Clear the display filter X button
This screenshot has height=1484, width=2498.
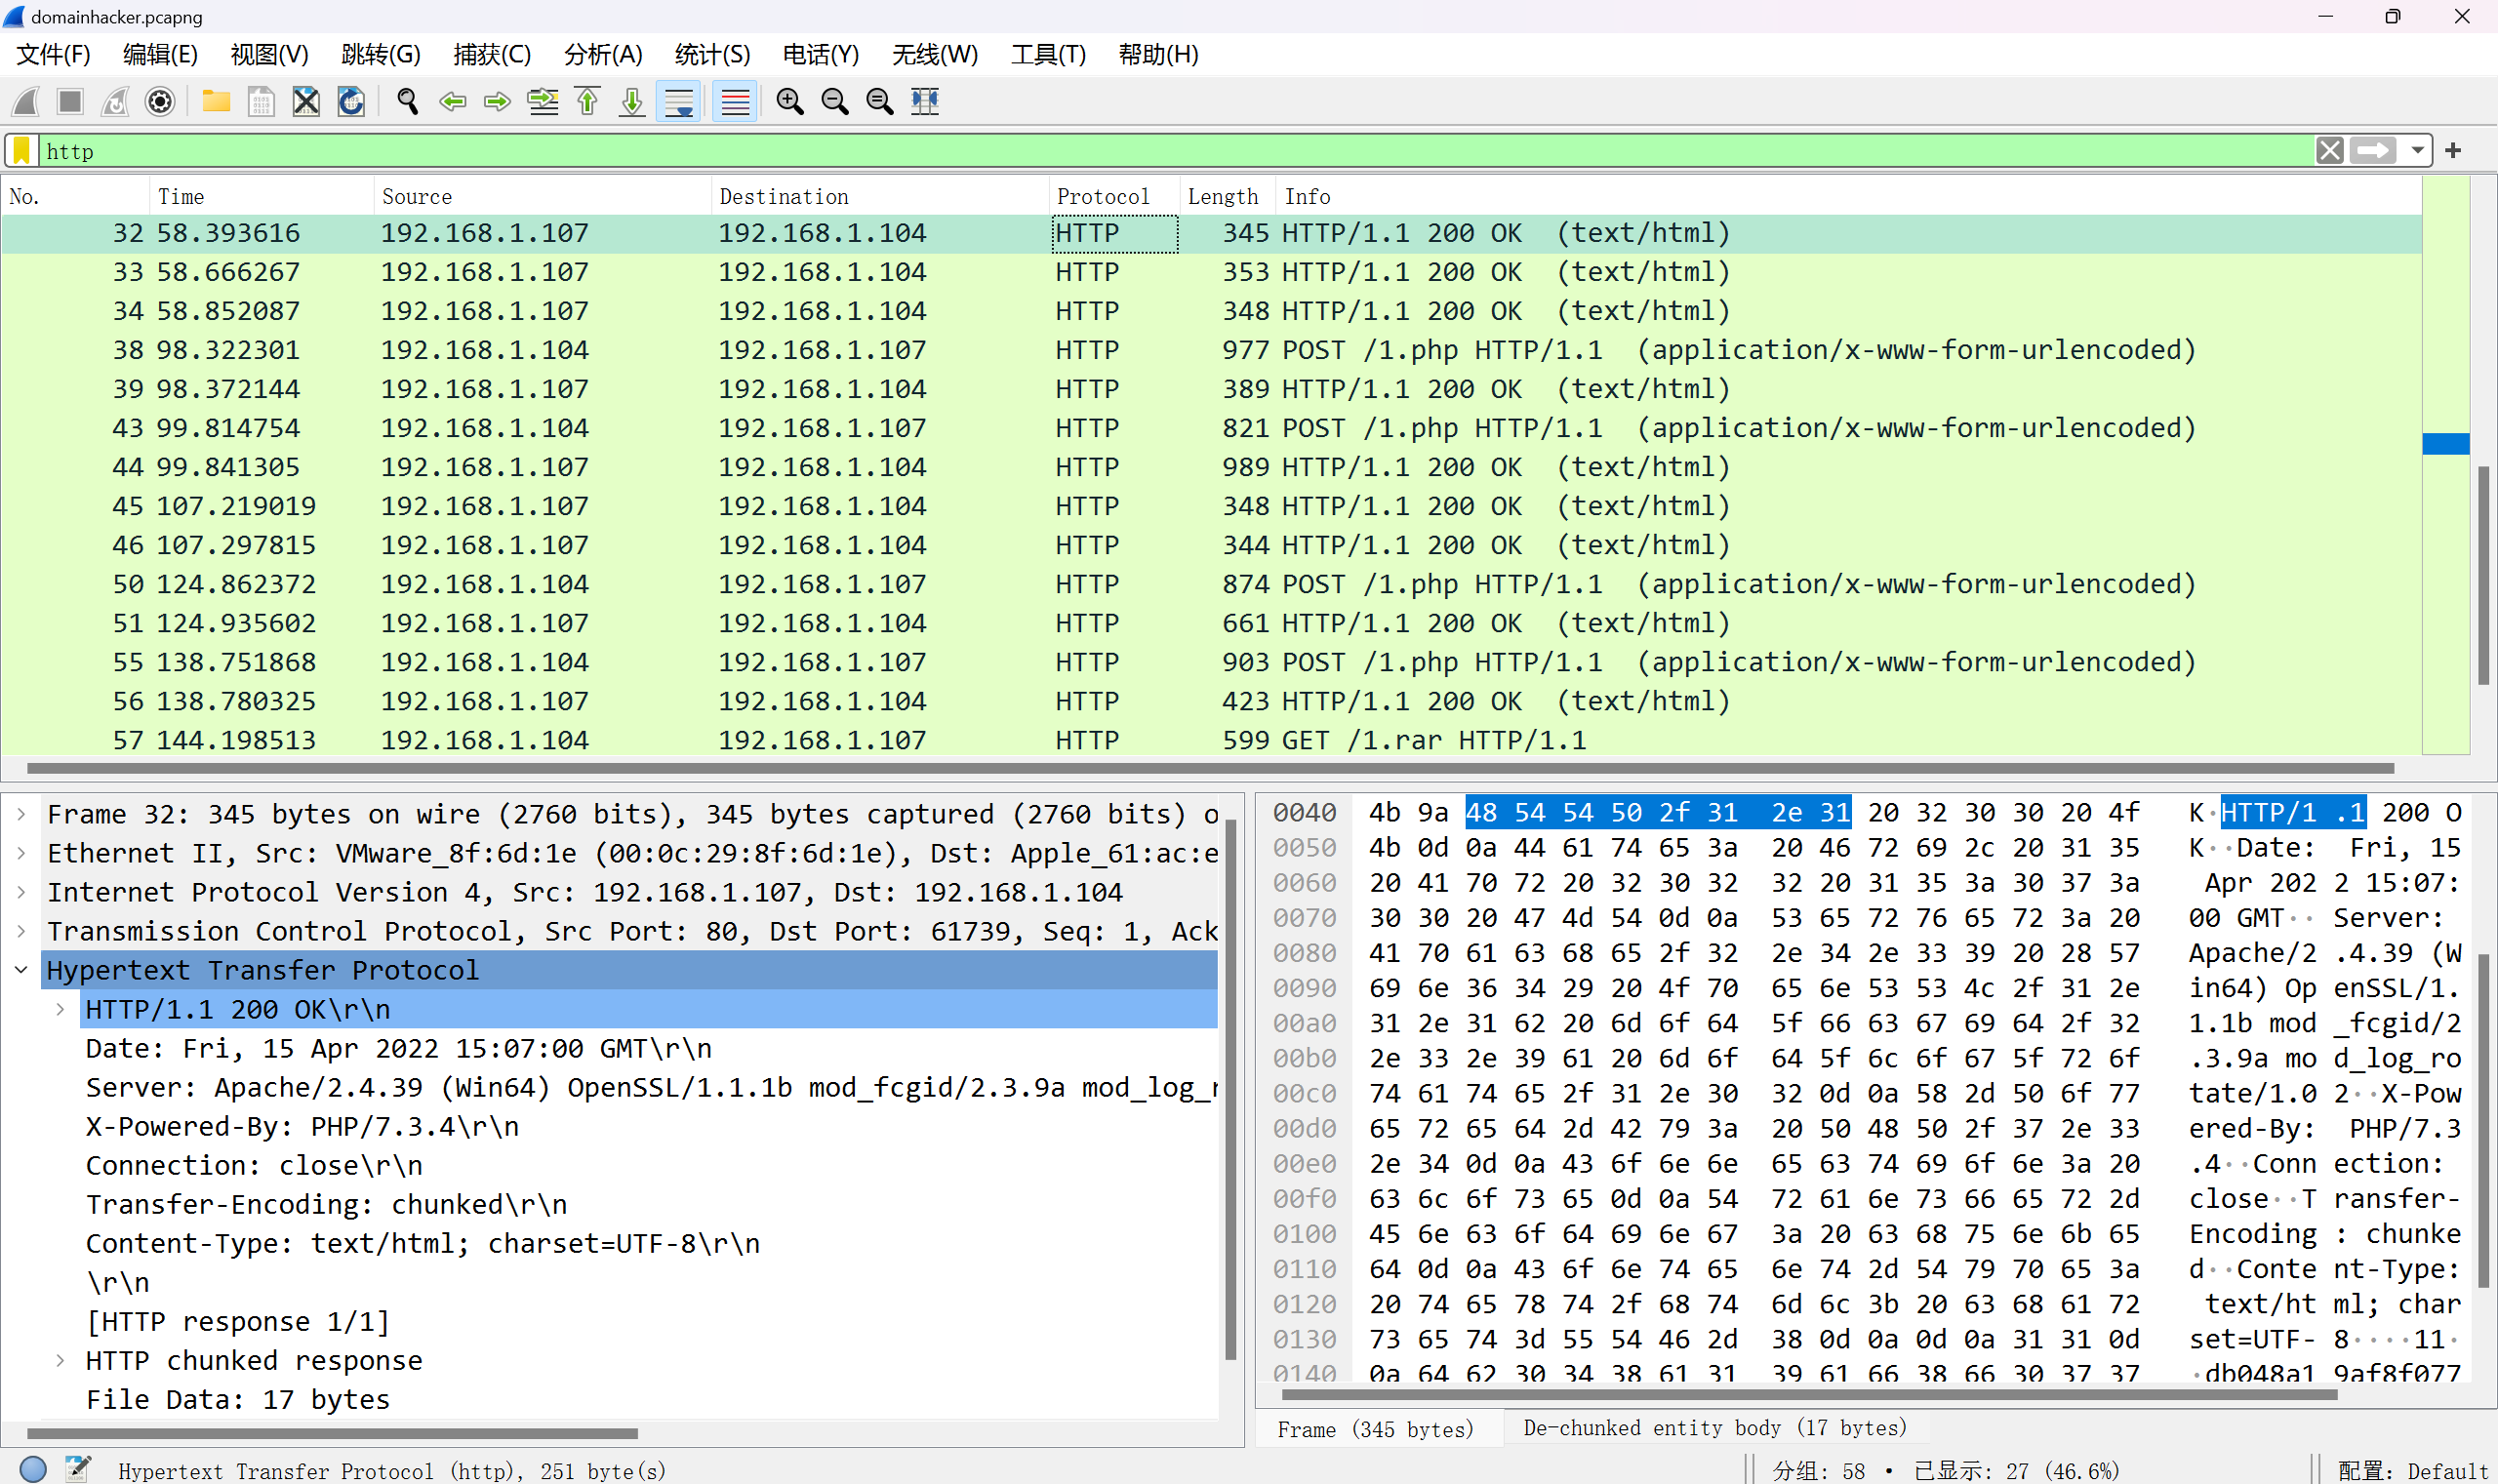2330,151
